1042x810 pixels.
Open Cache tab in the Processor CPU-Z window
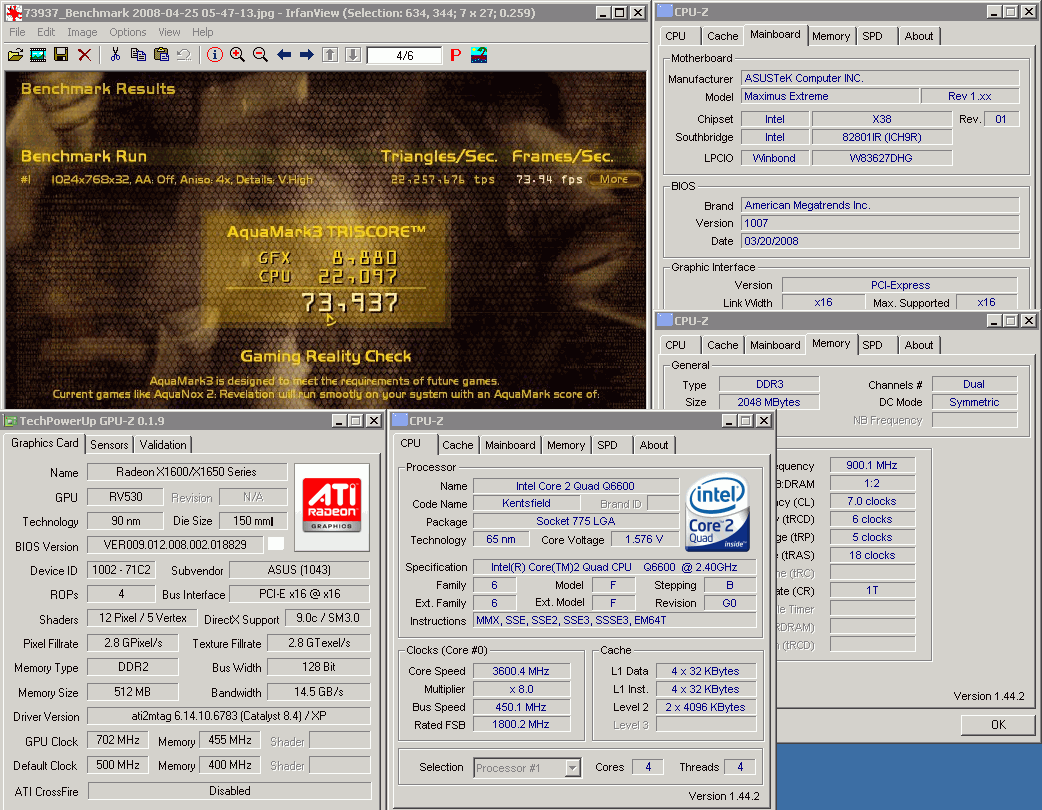[458, 445]
